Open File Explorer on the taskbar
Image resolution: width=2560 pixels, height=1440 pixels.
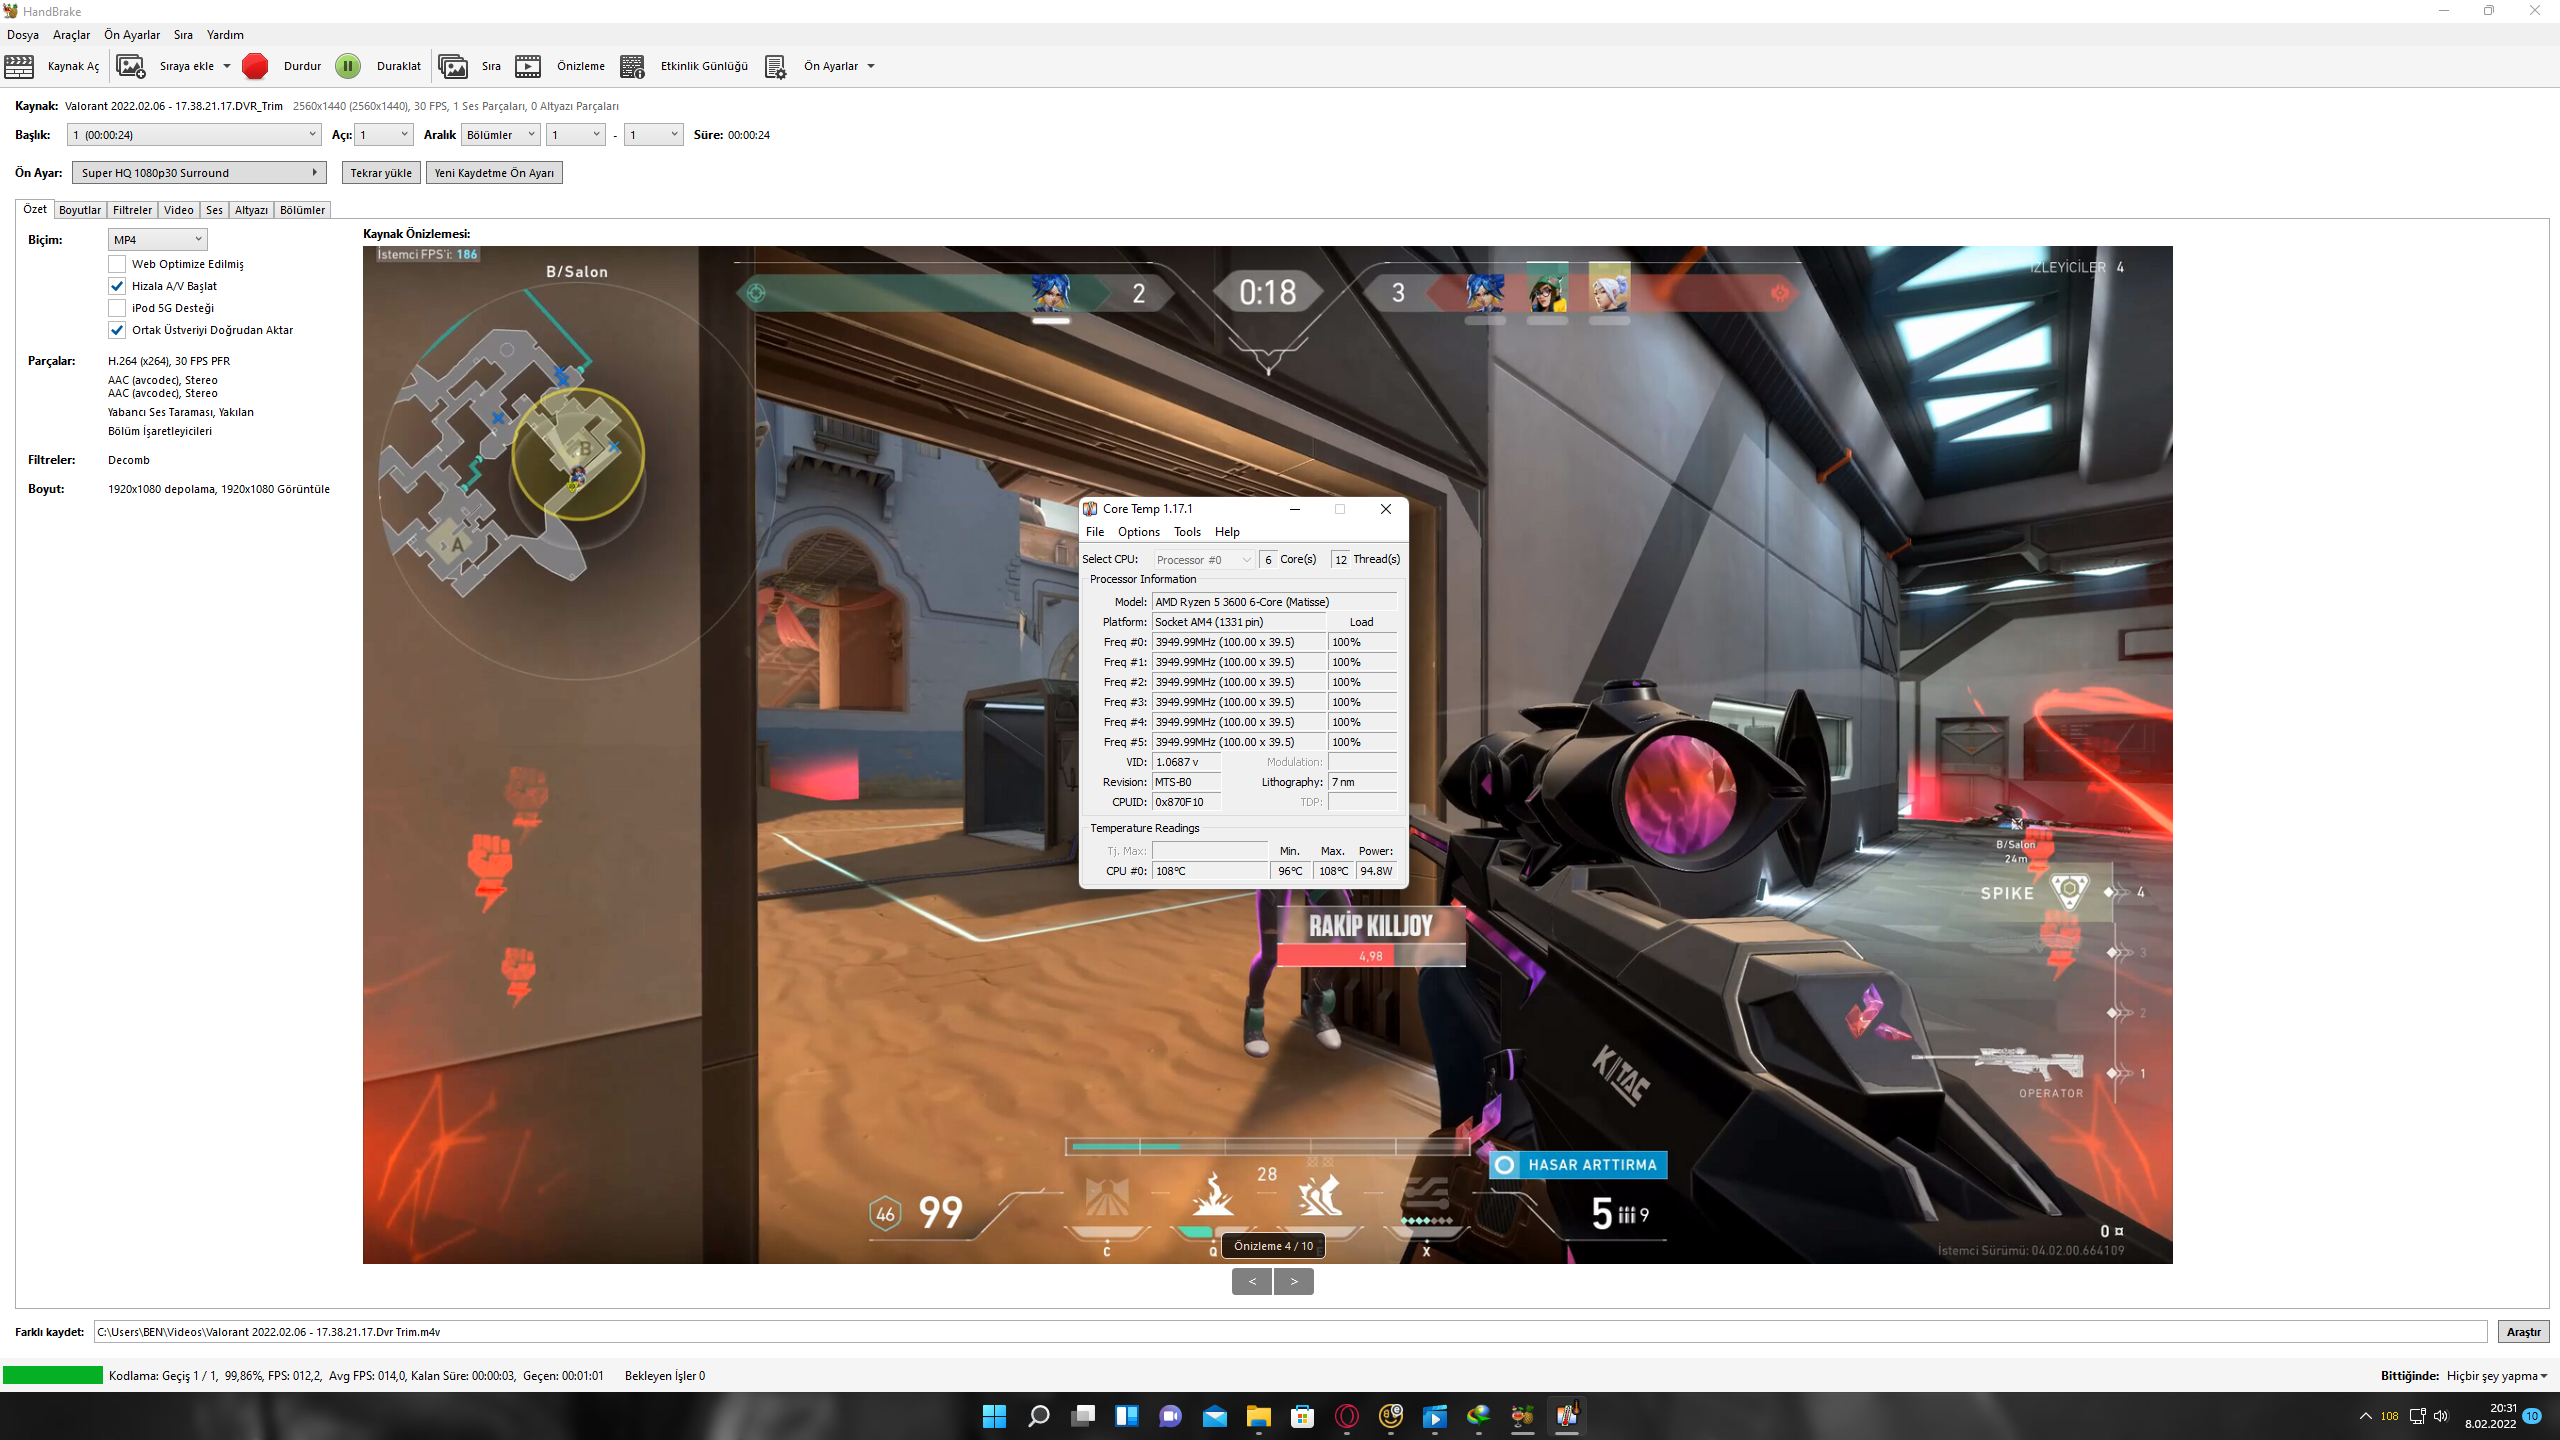pos(1258,1416)
